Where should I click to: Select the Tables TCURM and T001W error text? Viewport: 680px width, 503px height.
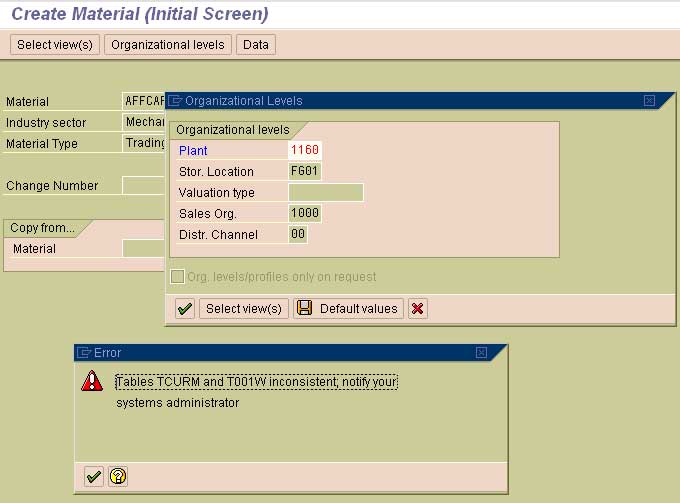(x=256, y=382)
